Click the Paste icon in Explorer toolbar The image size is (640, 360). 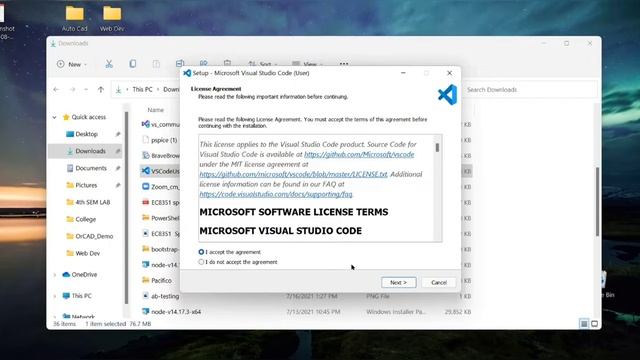[156, 64]
